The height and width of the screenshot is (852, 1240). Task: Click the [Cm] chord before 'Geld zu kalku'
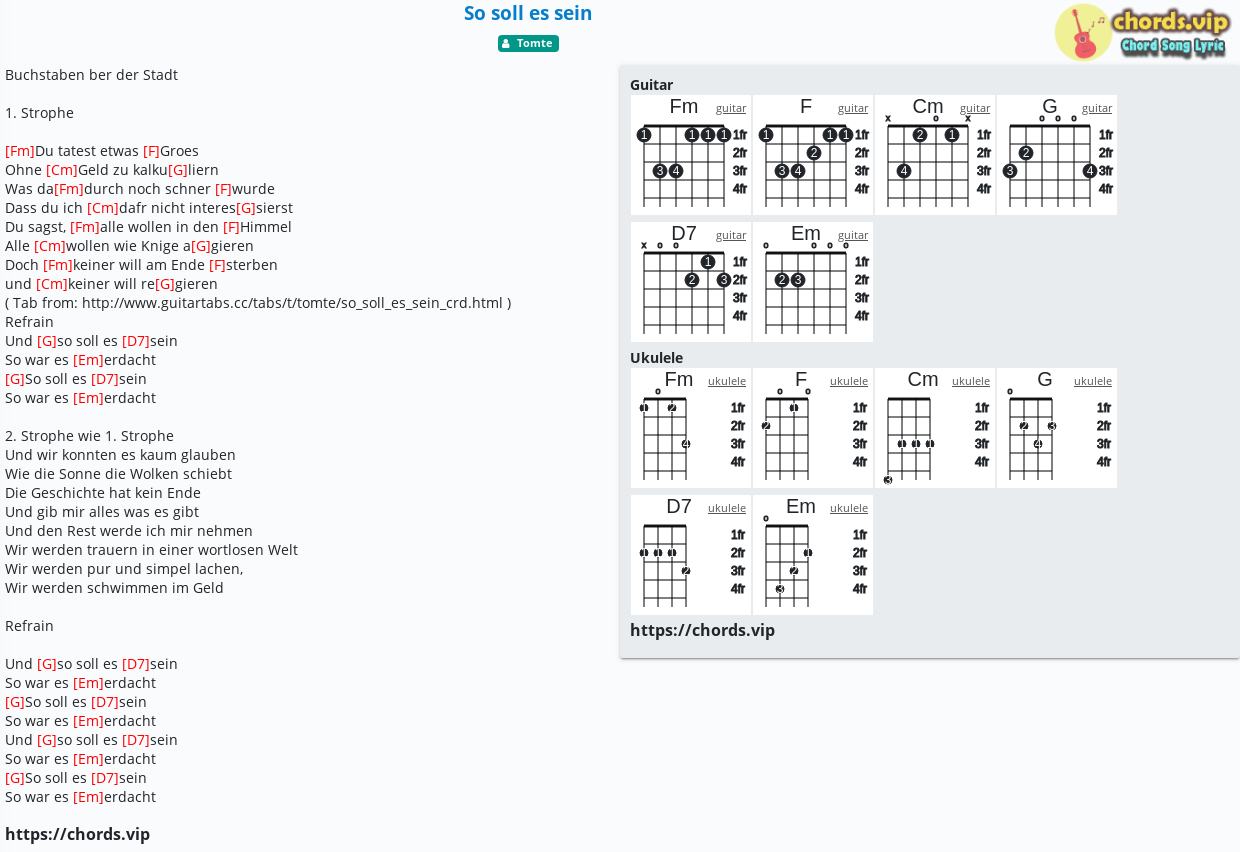[x=62, y=170]
